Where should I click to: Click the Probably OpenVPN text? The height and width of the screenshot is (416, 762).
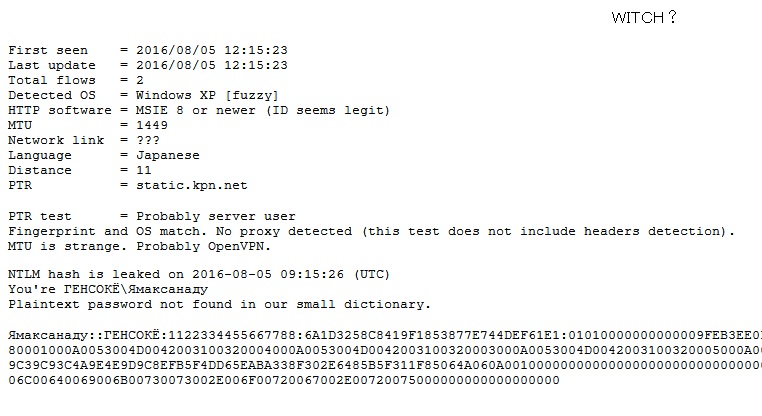(203, 246)
